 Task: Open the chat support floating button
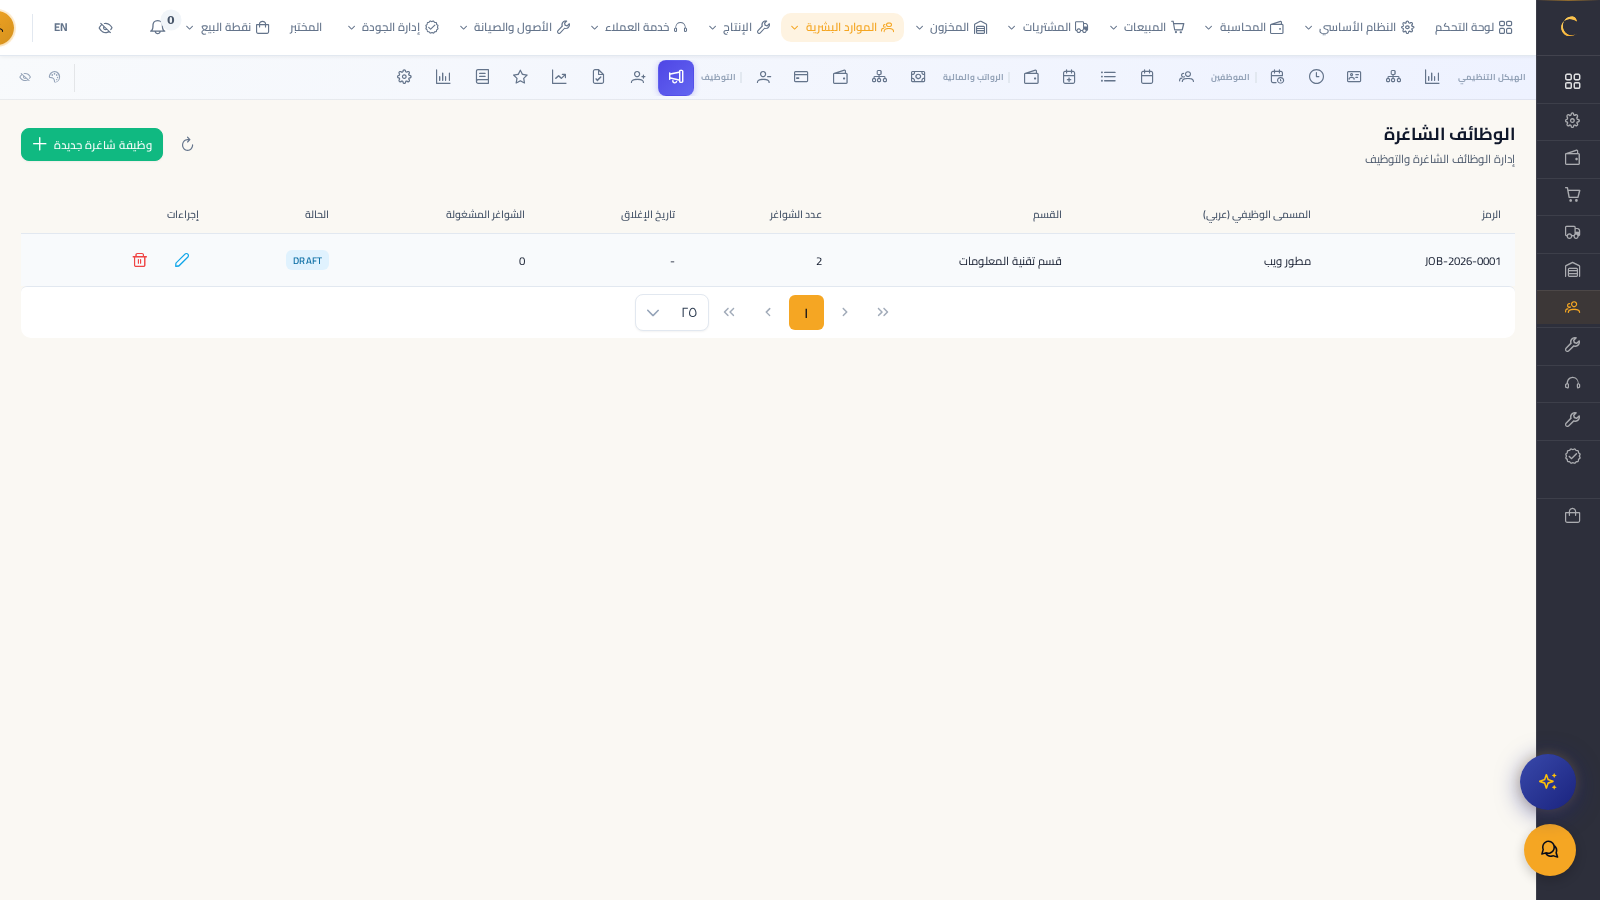click(x=1549, y=850)
